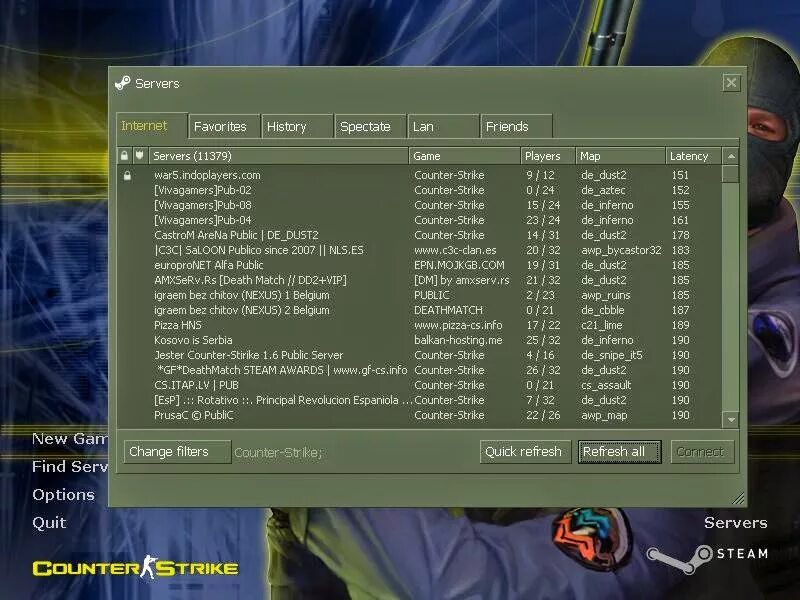
Task: Select Jester Counter-Strike 1.6 Public Server
Action: pyautogui.click(x=419, y=355)
